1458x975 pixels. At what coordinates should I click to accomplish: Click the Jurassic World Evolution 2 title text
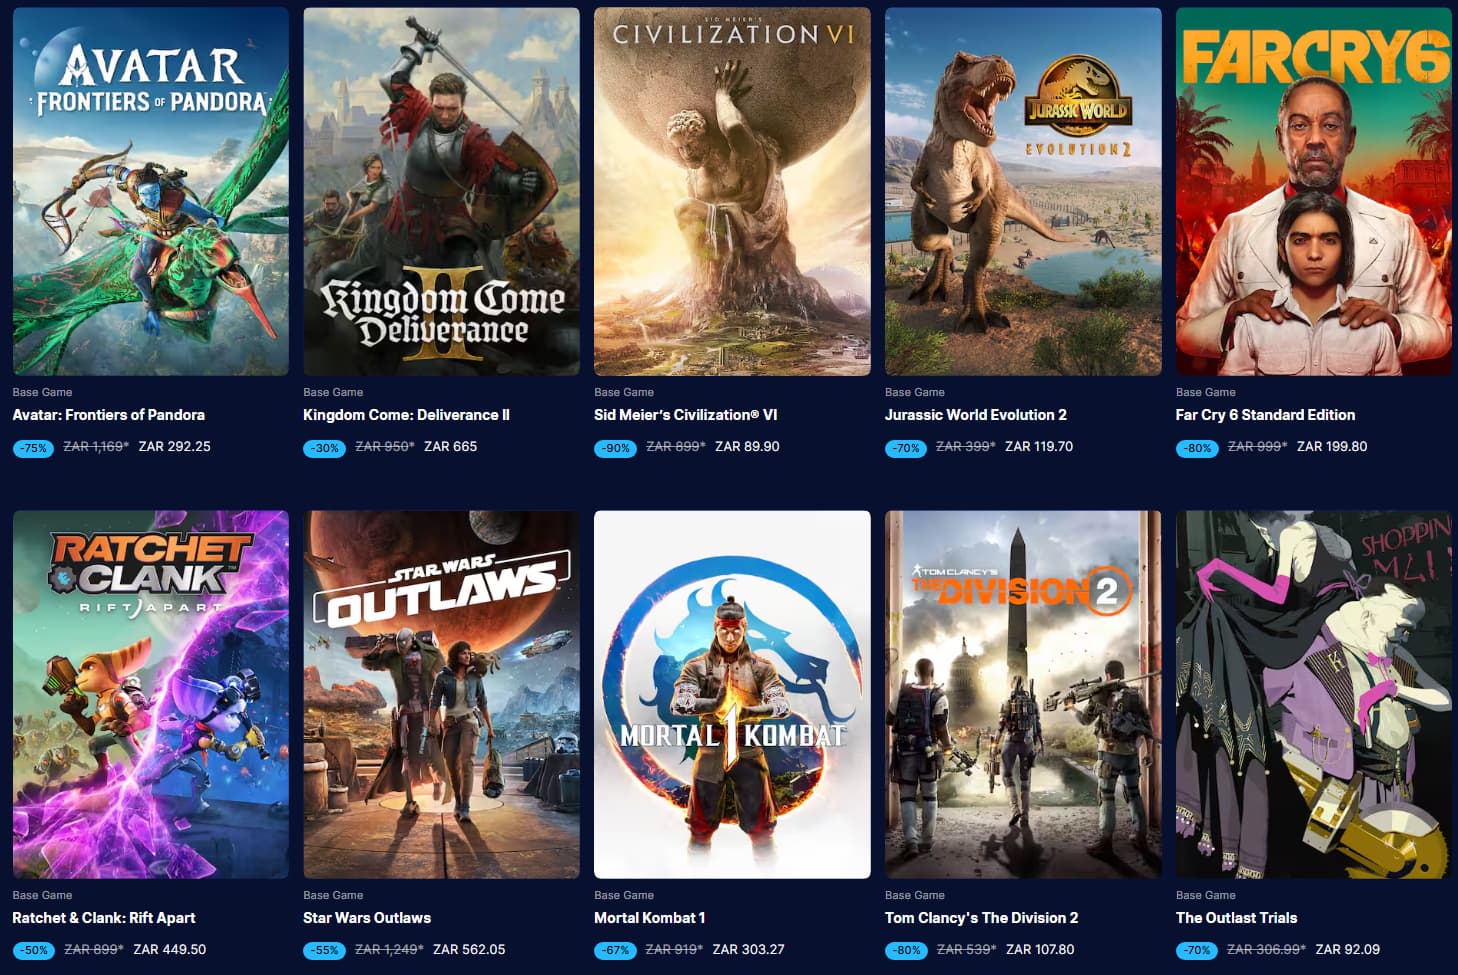(975, 415)
